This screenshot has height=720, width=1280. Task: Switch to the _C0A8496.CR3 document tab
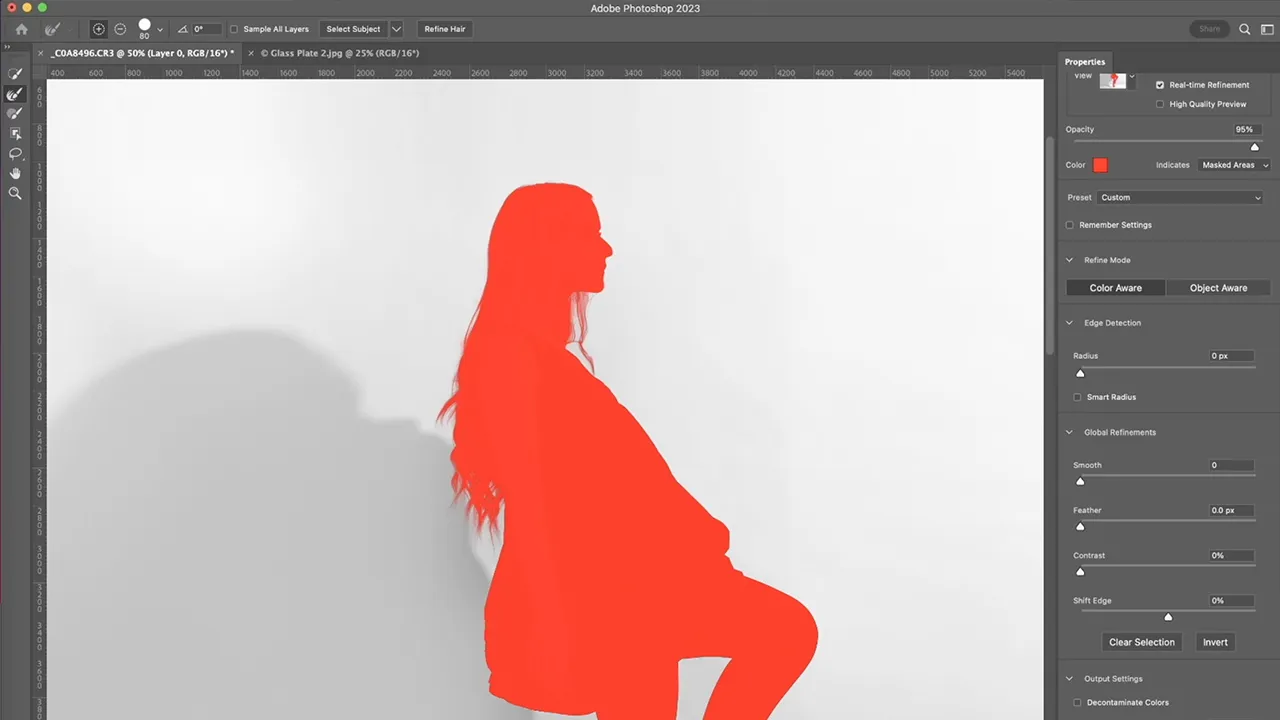[142, 53]
